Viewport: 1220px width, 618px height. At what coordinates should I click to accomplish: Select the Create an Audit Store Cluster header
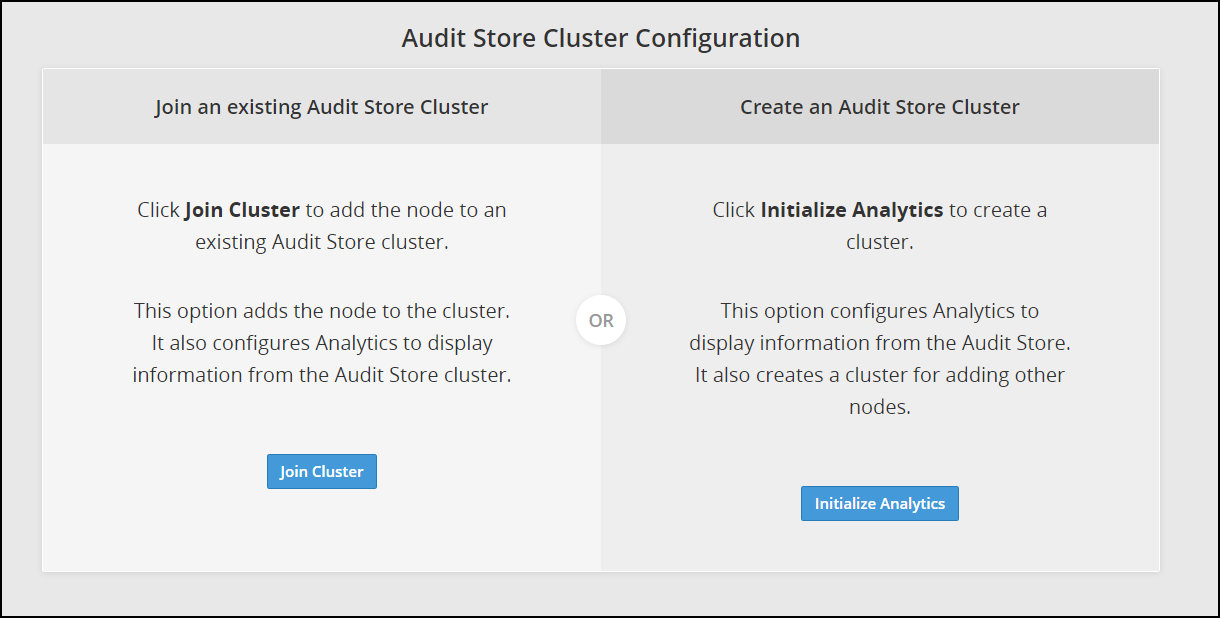tap(879, 107)
